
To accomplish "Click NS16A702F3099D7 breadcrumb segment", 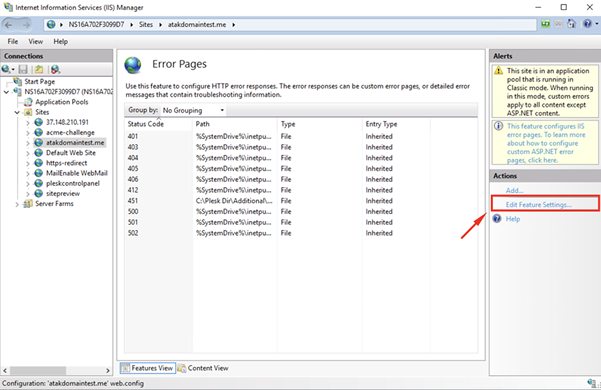I will 96,25.
